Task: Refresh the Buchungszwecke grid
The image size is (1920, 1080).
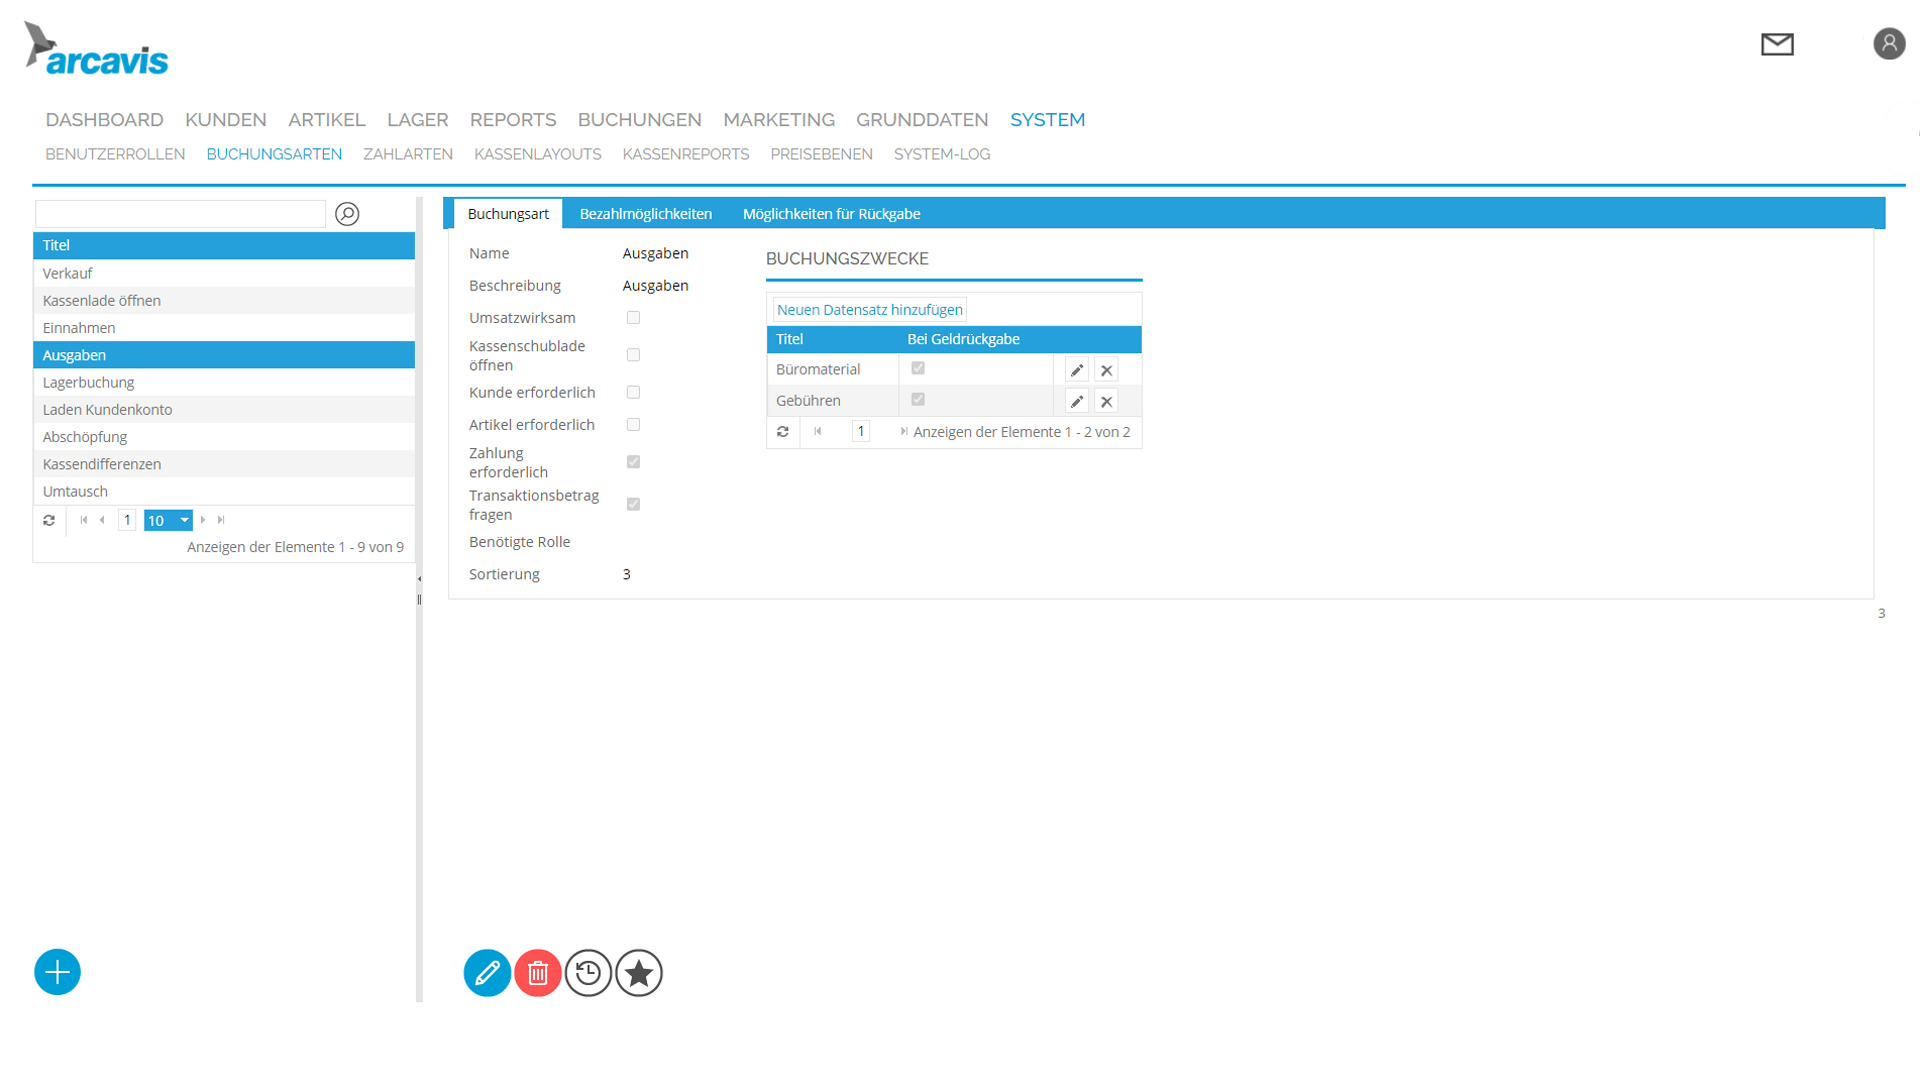Action: [x=783, y=432]
